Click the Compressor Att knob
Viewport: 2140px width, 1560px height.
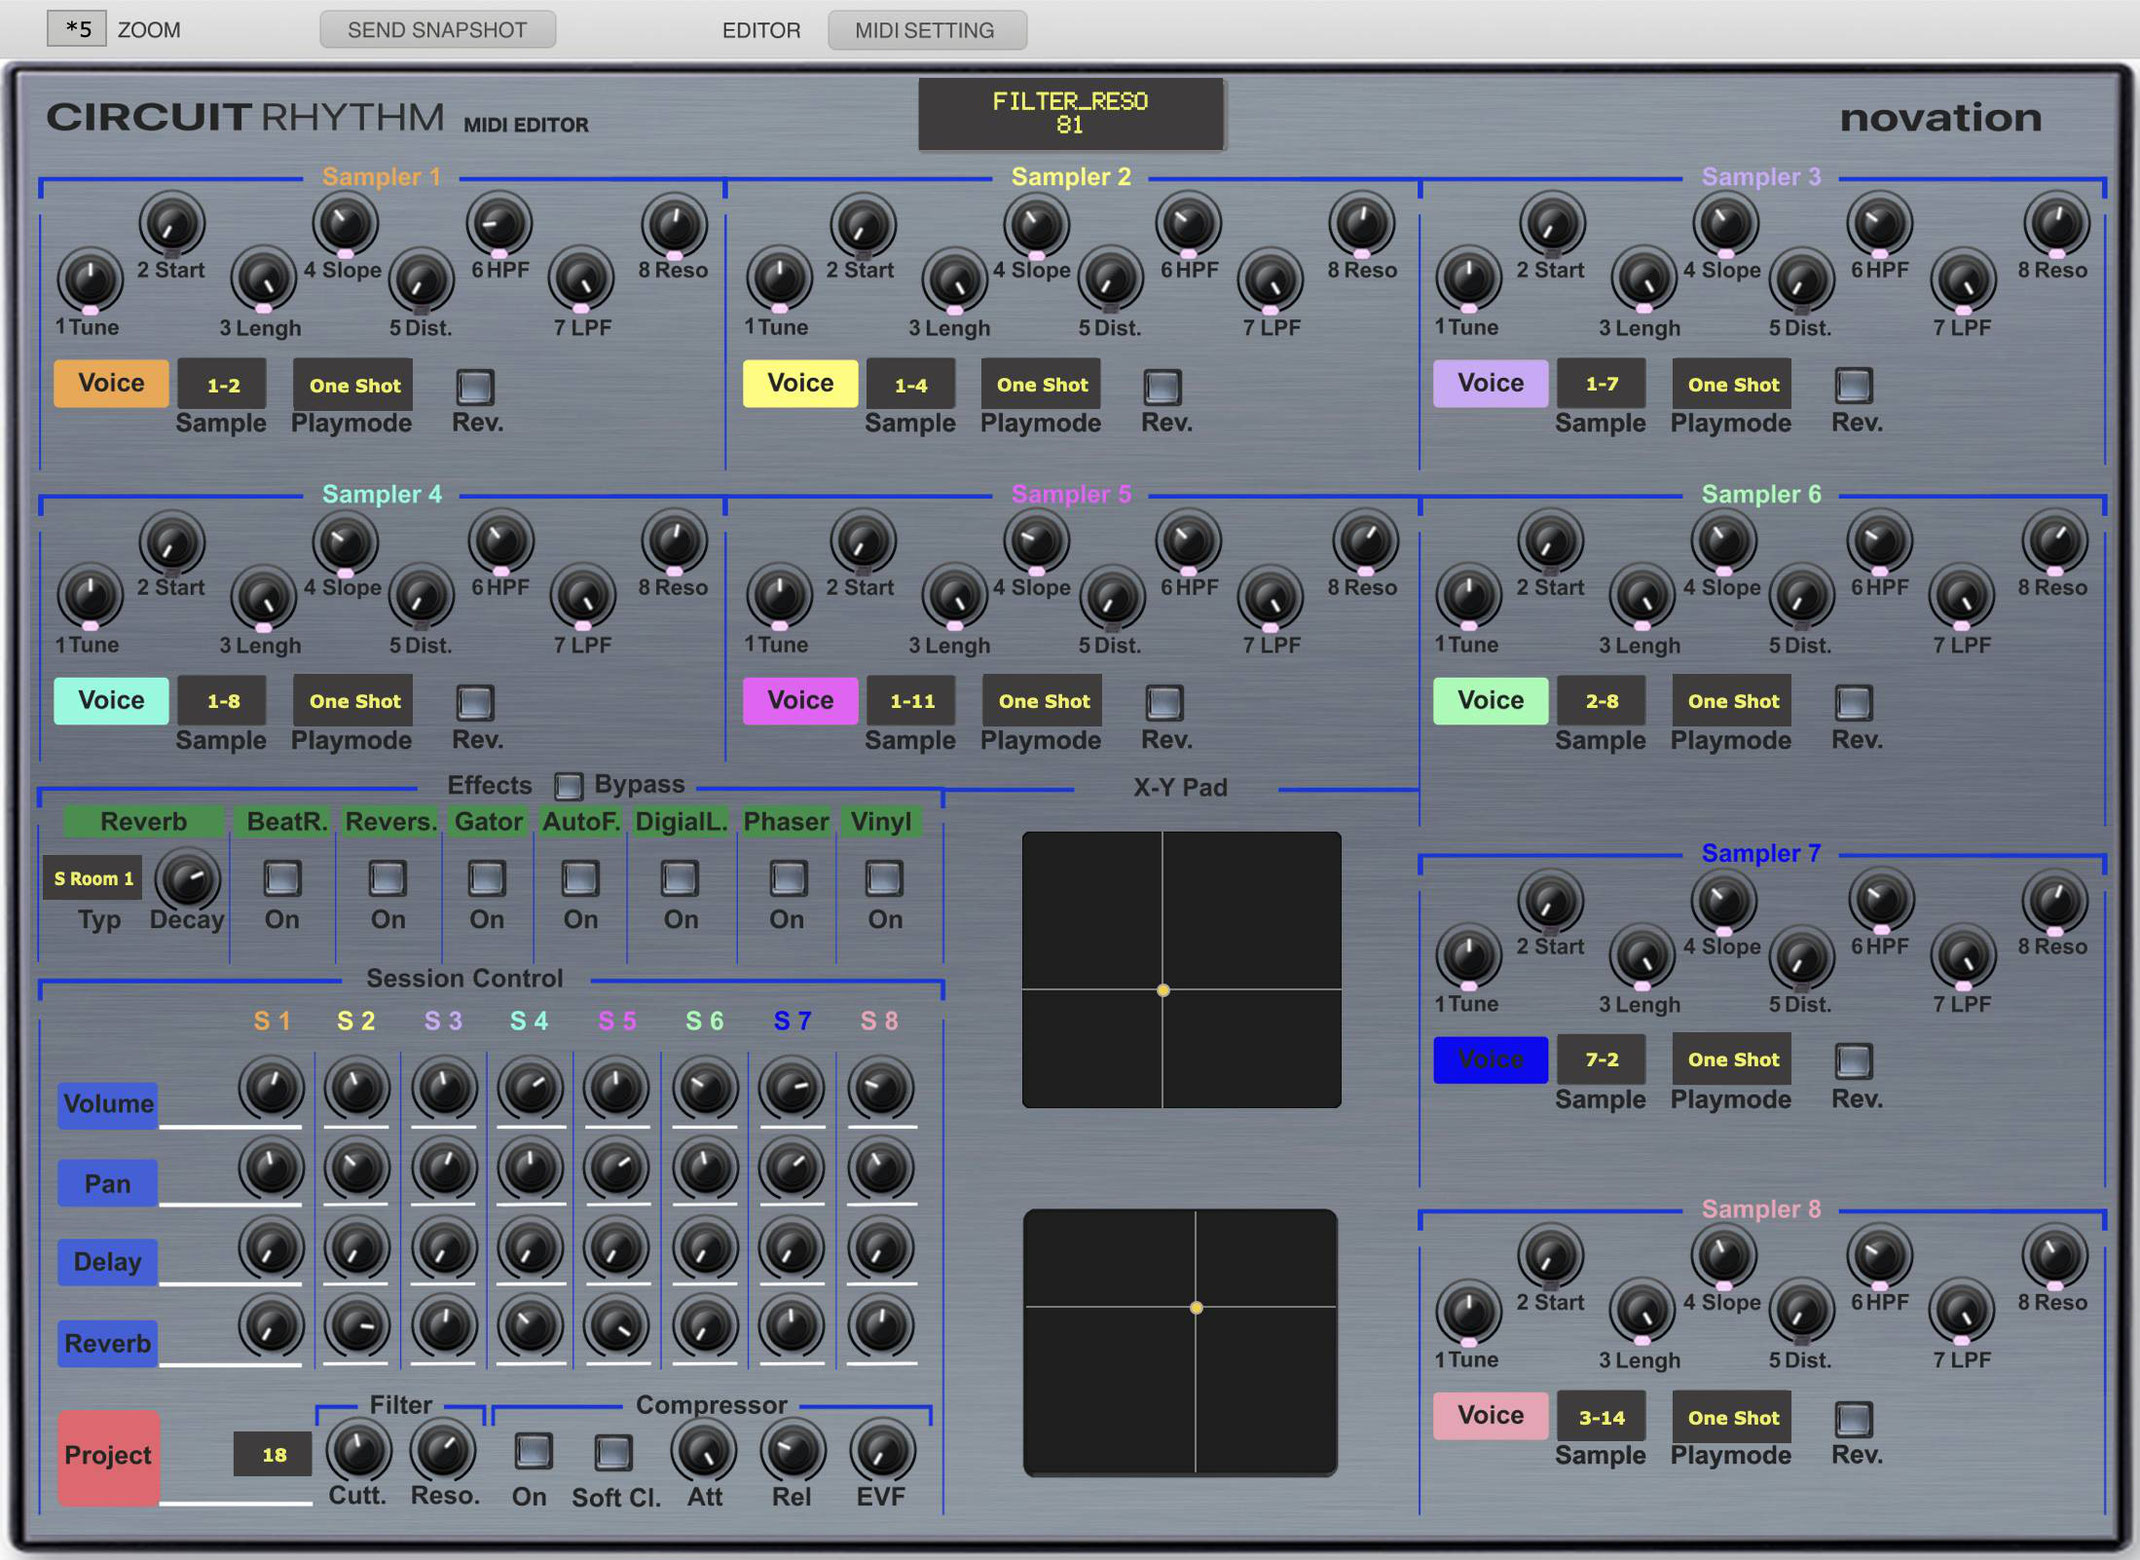tap(704, 1449)
